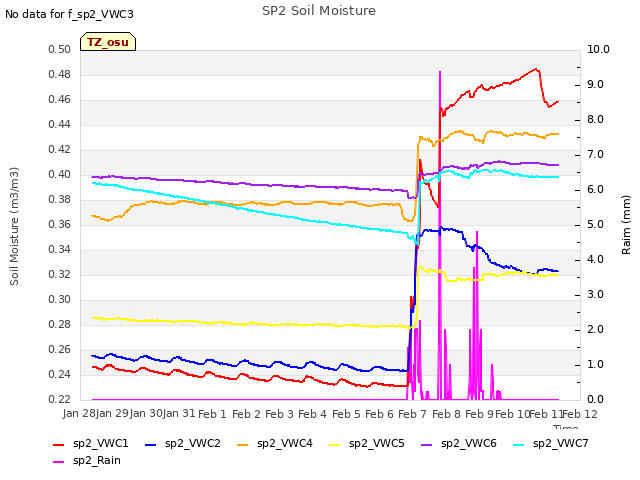Screen dimensions: 640x480
Task: Click the 0.36 left axis tick label
Action: tap(60, 224)
